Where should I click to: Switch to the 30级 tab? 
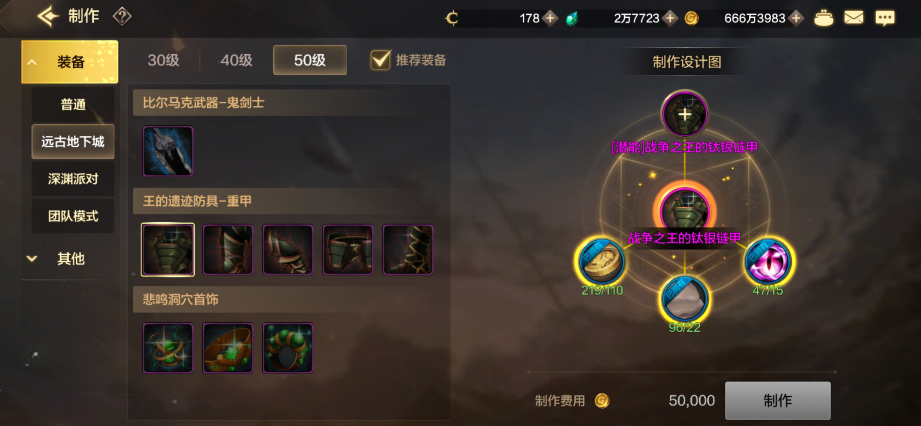pyautogui.click(x=163, y=60)
